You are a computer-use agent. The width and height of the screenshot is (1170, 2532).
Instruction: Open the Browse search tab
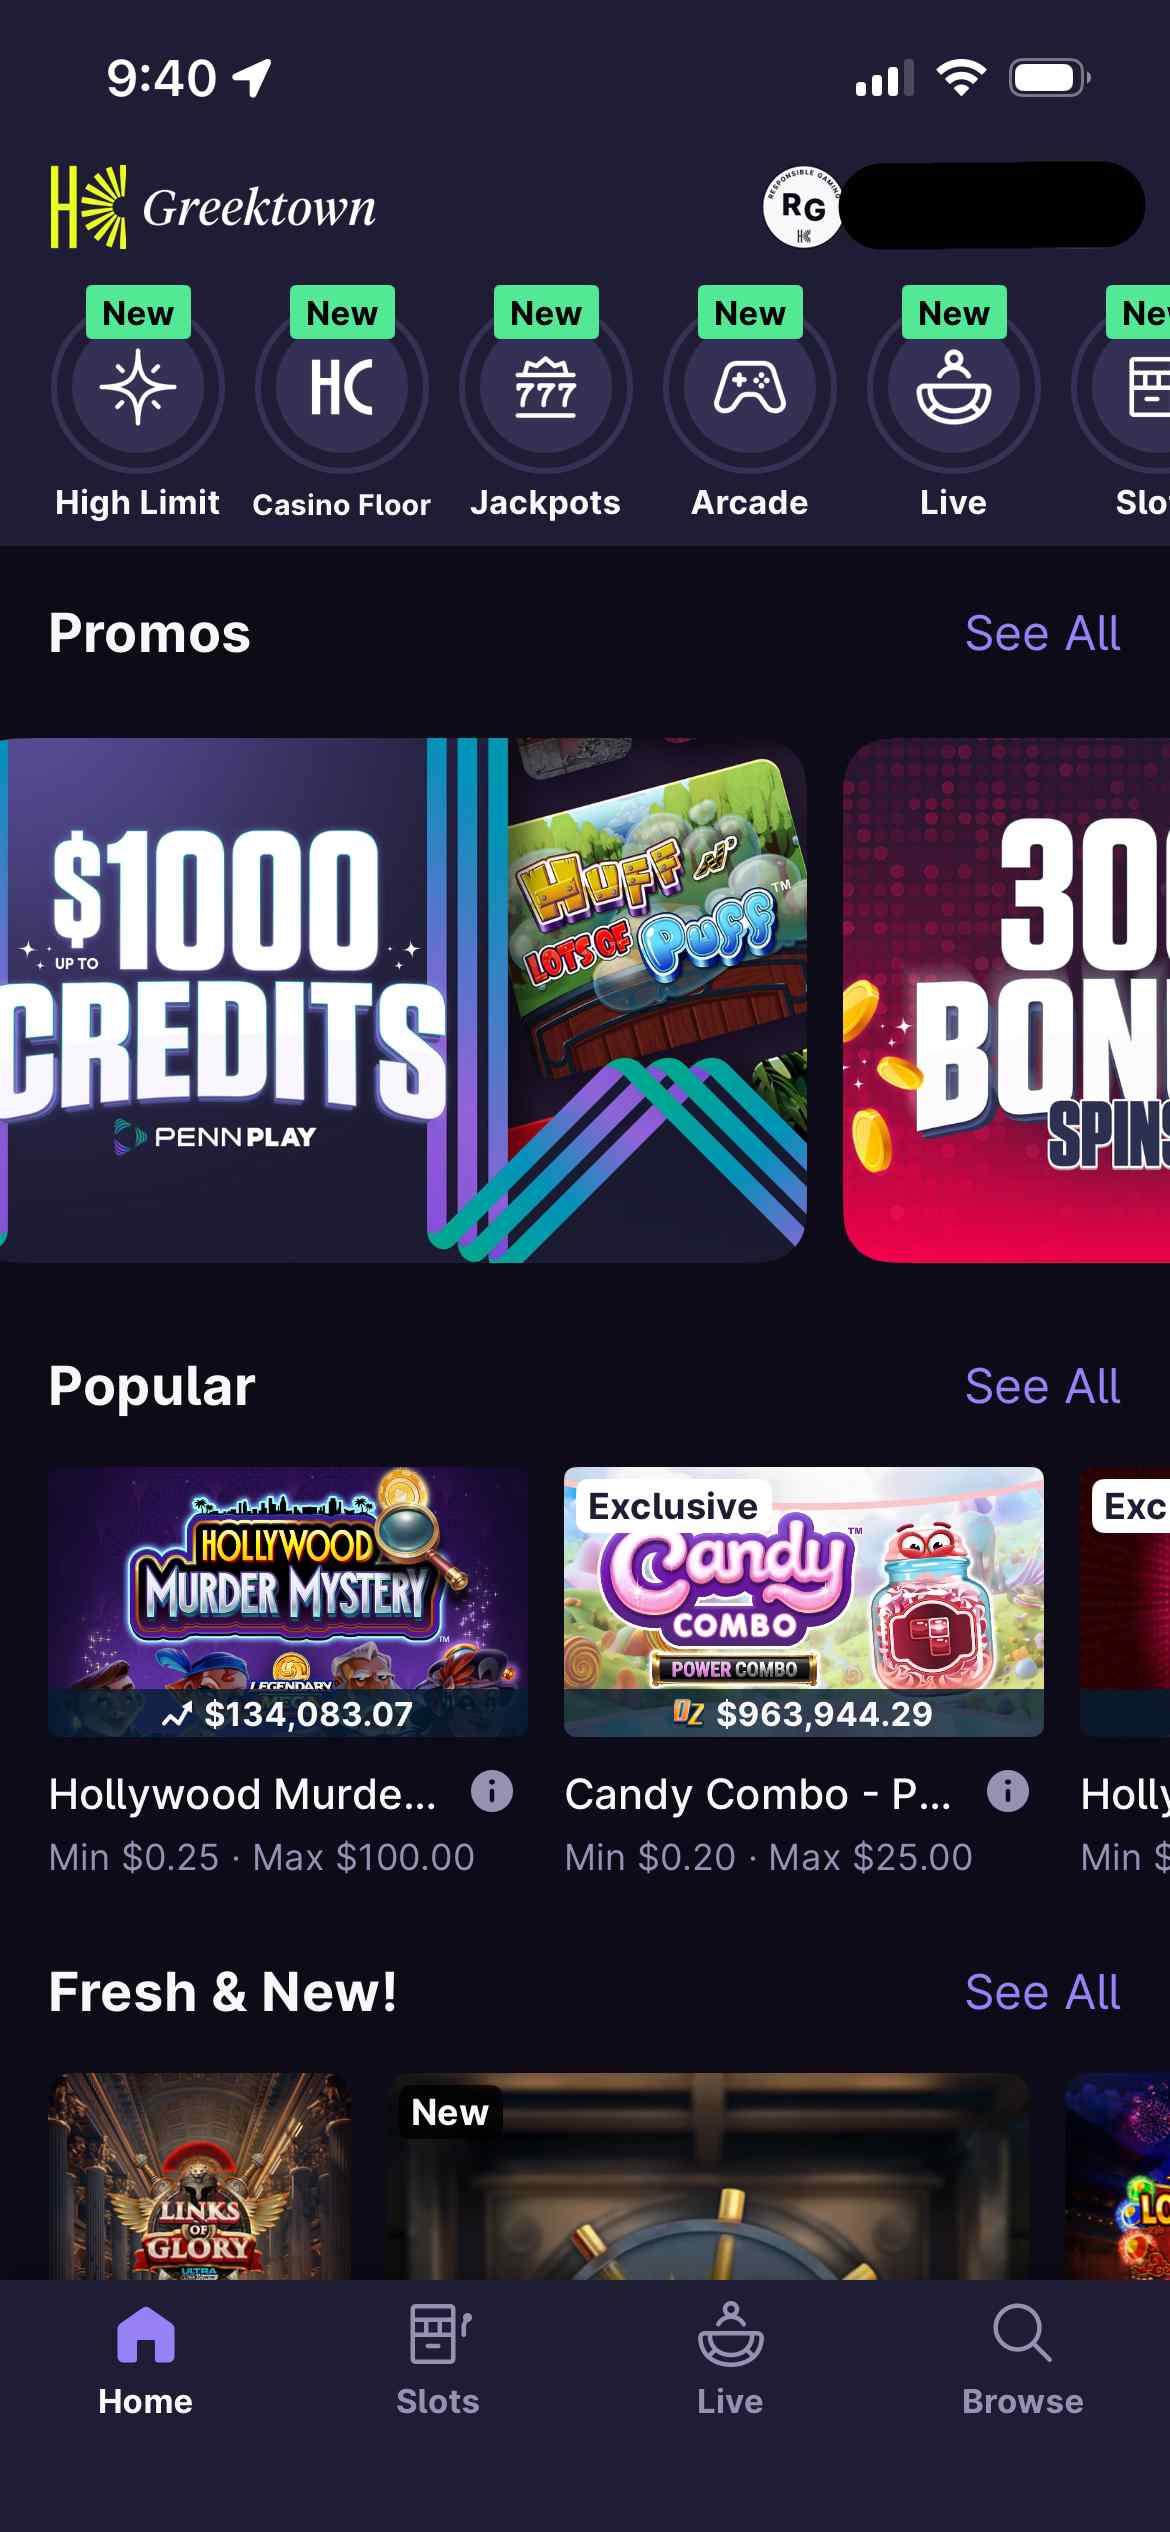coord(1023,2356)
